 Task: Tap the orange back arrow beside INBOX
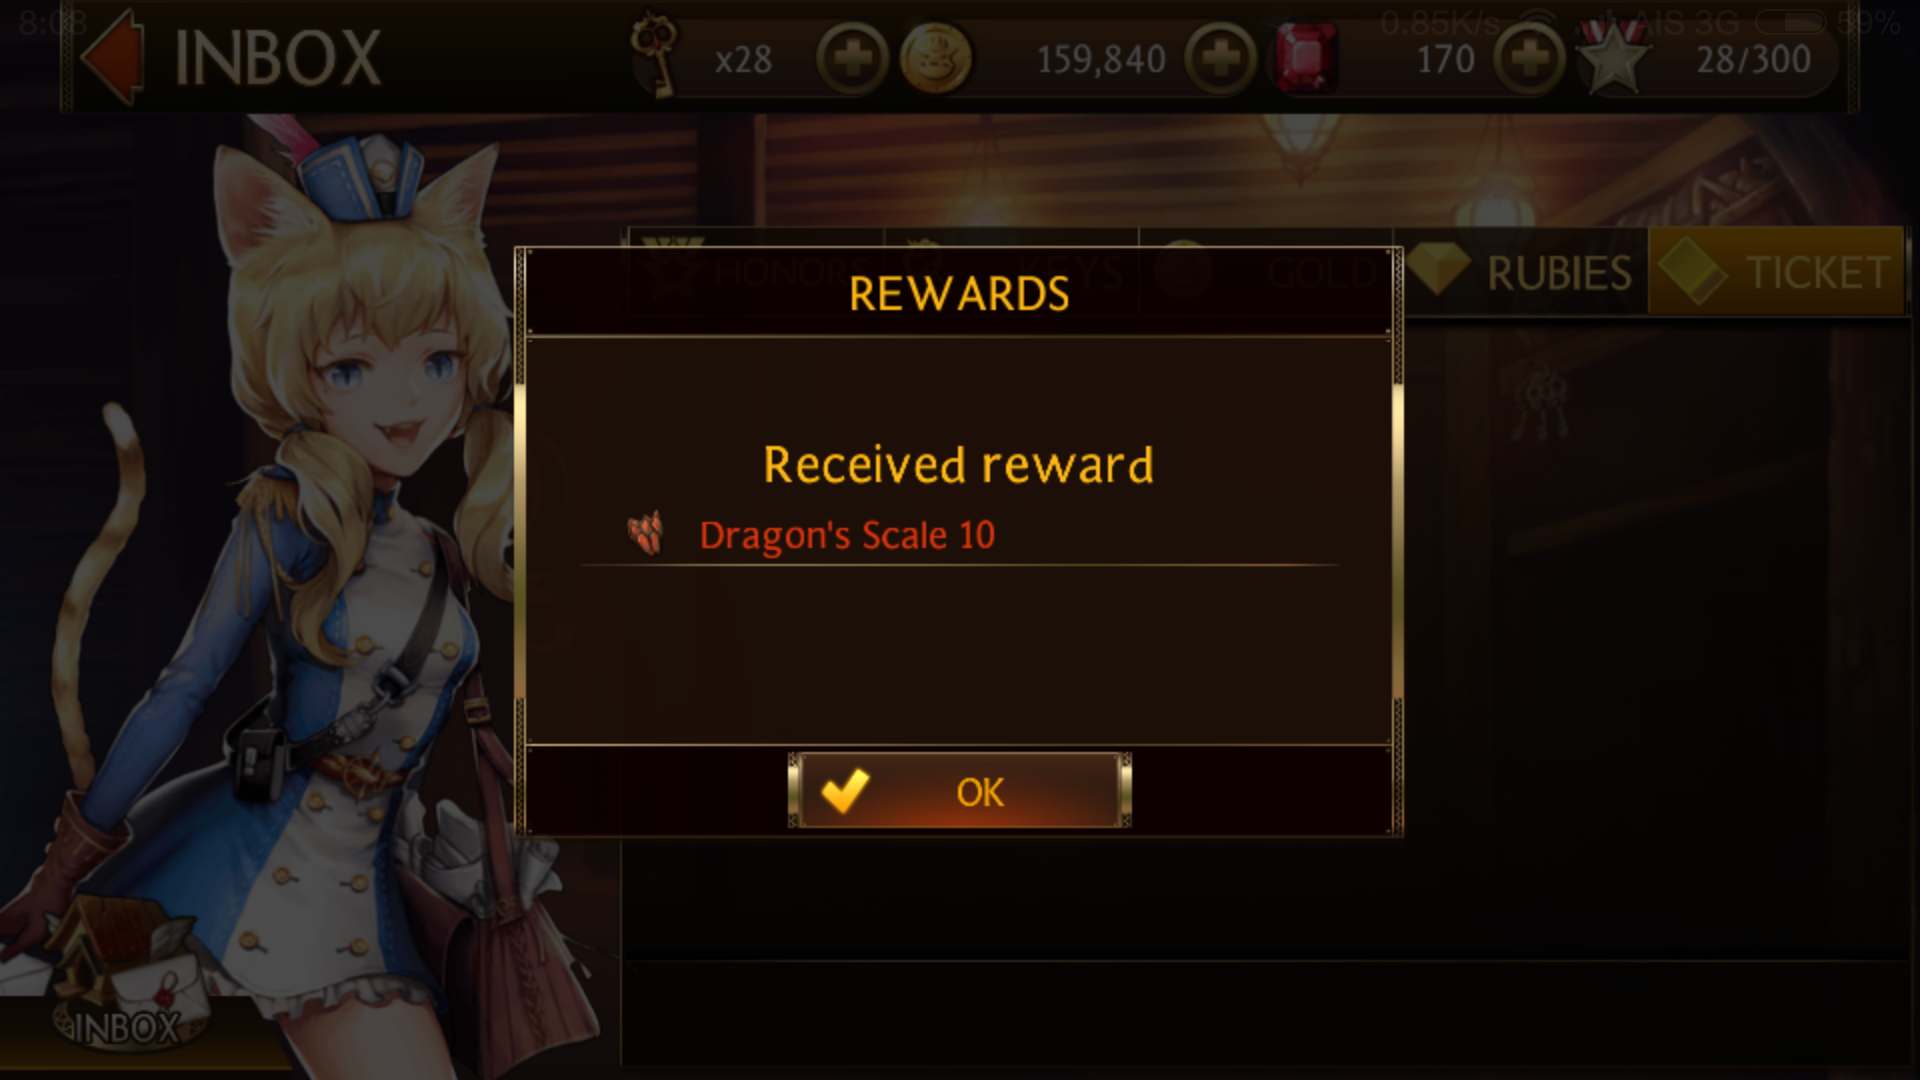coord(112,58)
